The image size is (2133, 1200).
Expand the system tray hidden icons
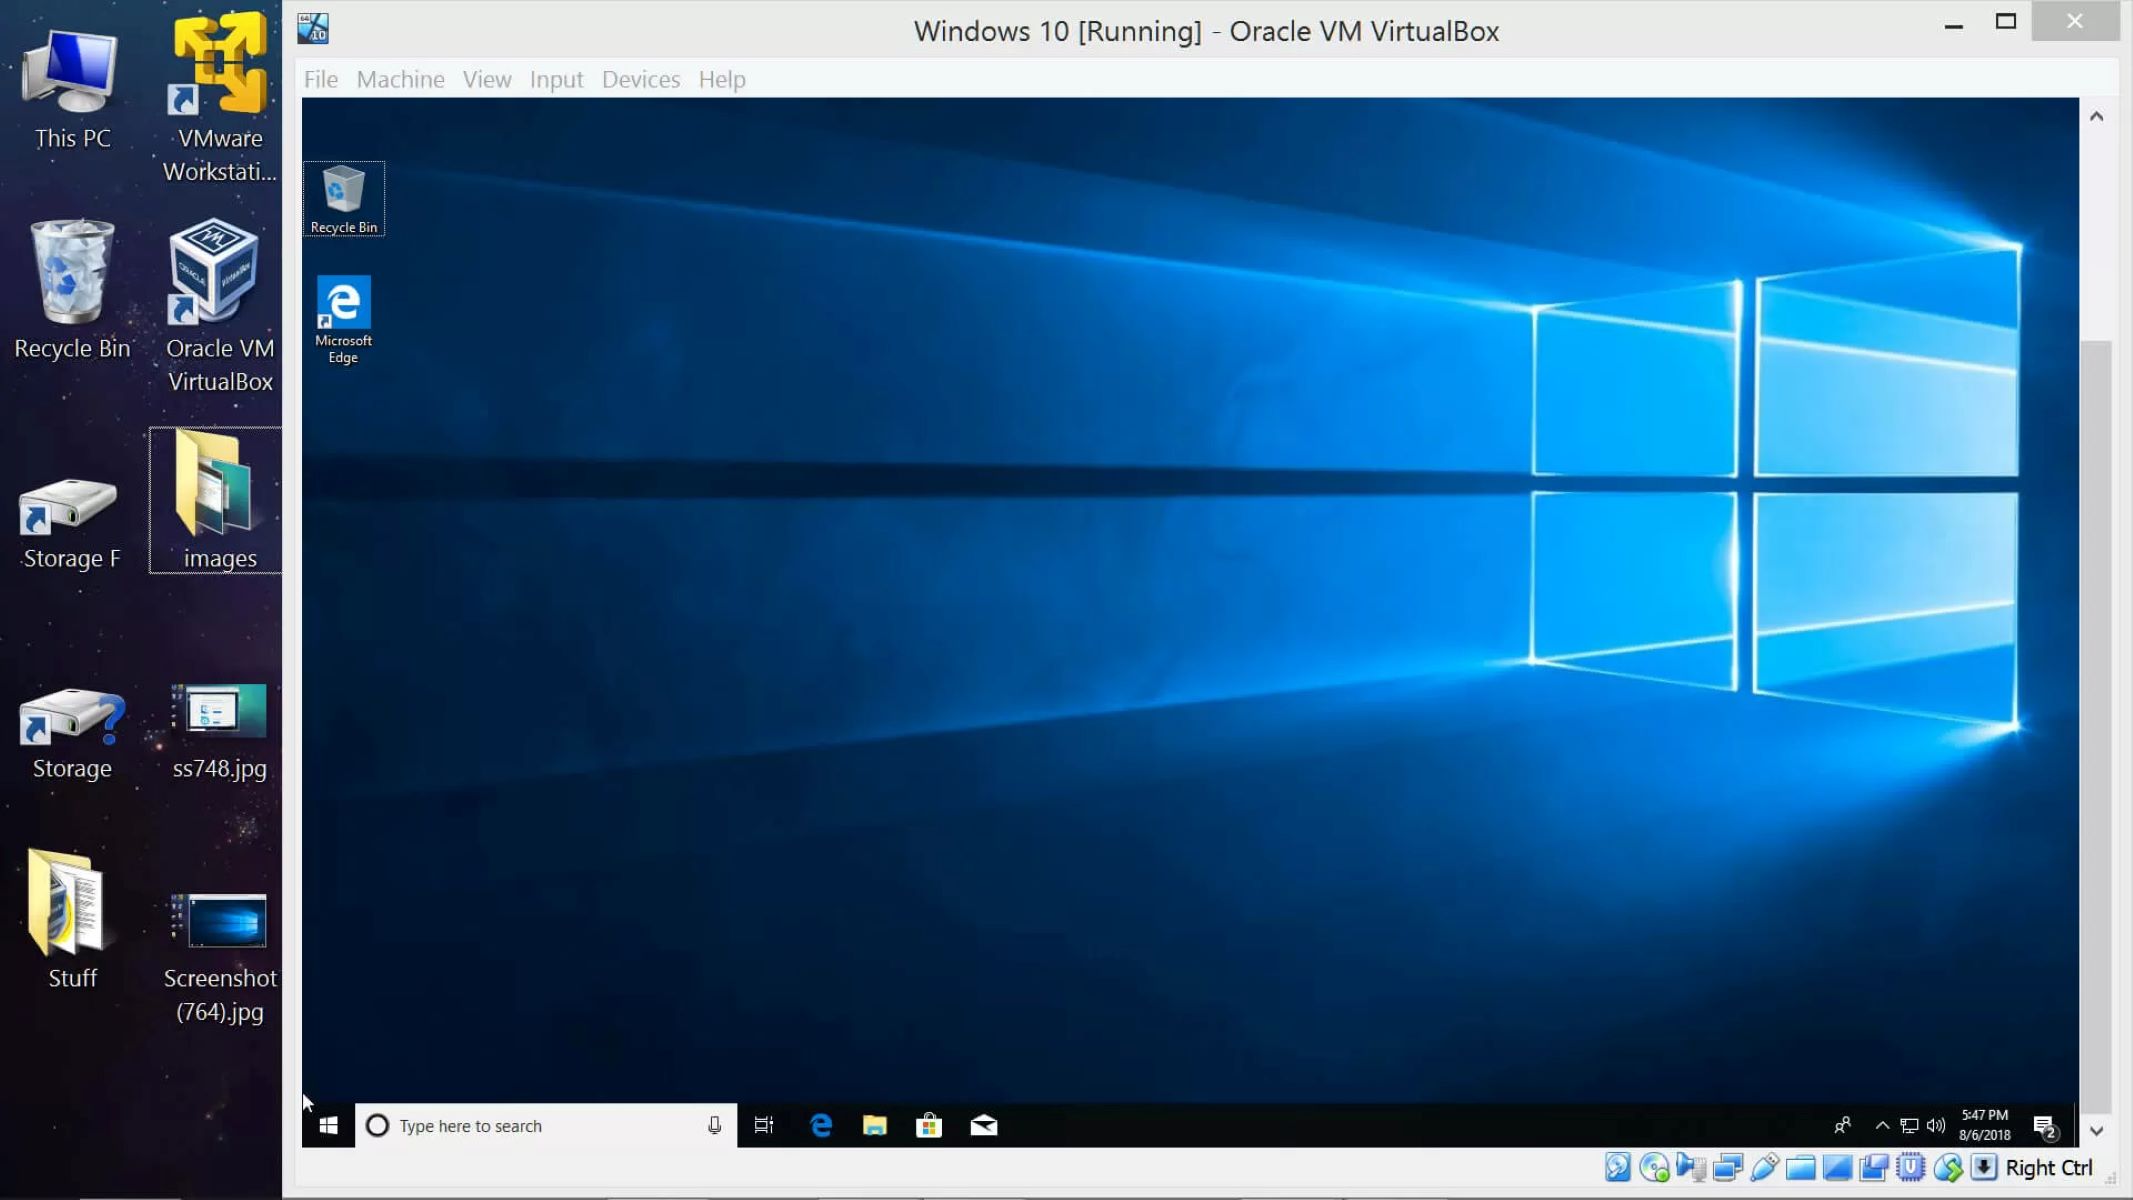tap(1880, 1125)
